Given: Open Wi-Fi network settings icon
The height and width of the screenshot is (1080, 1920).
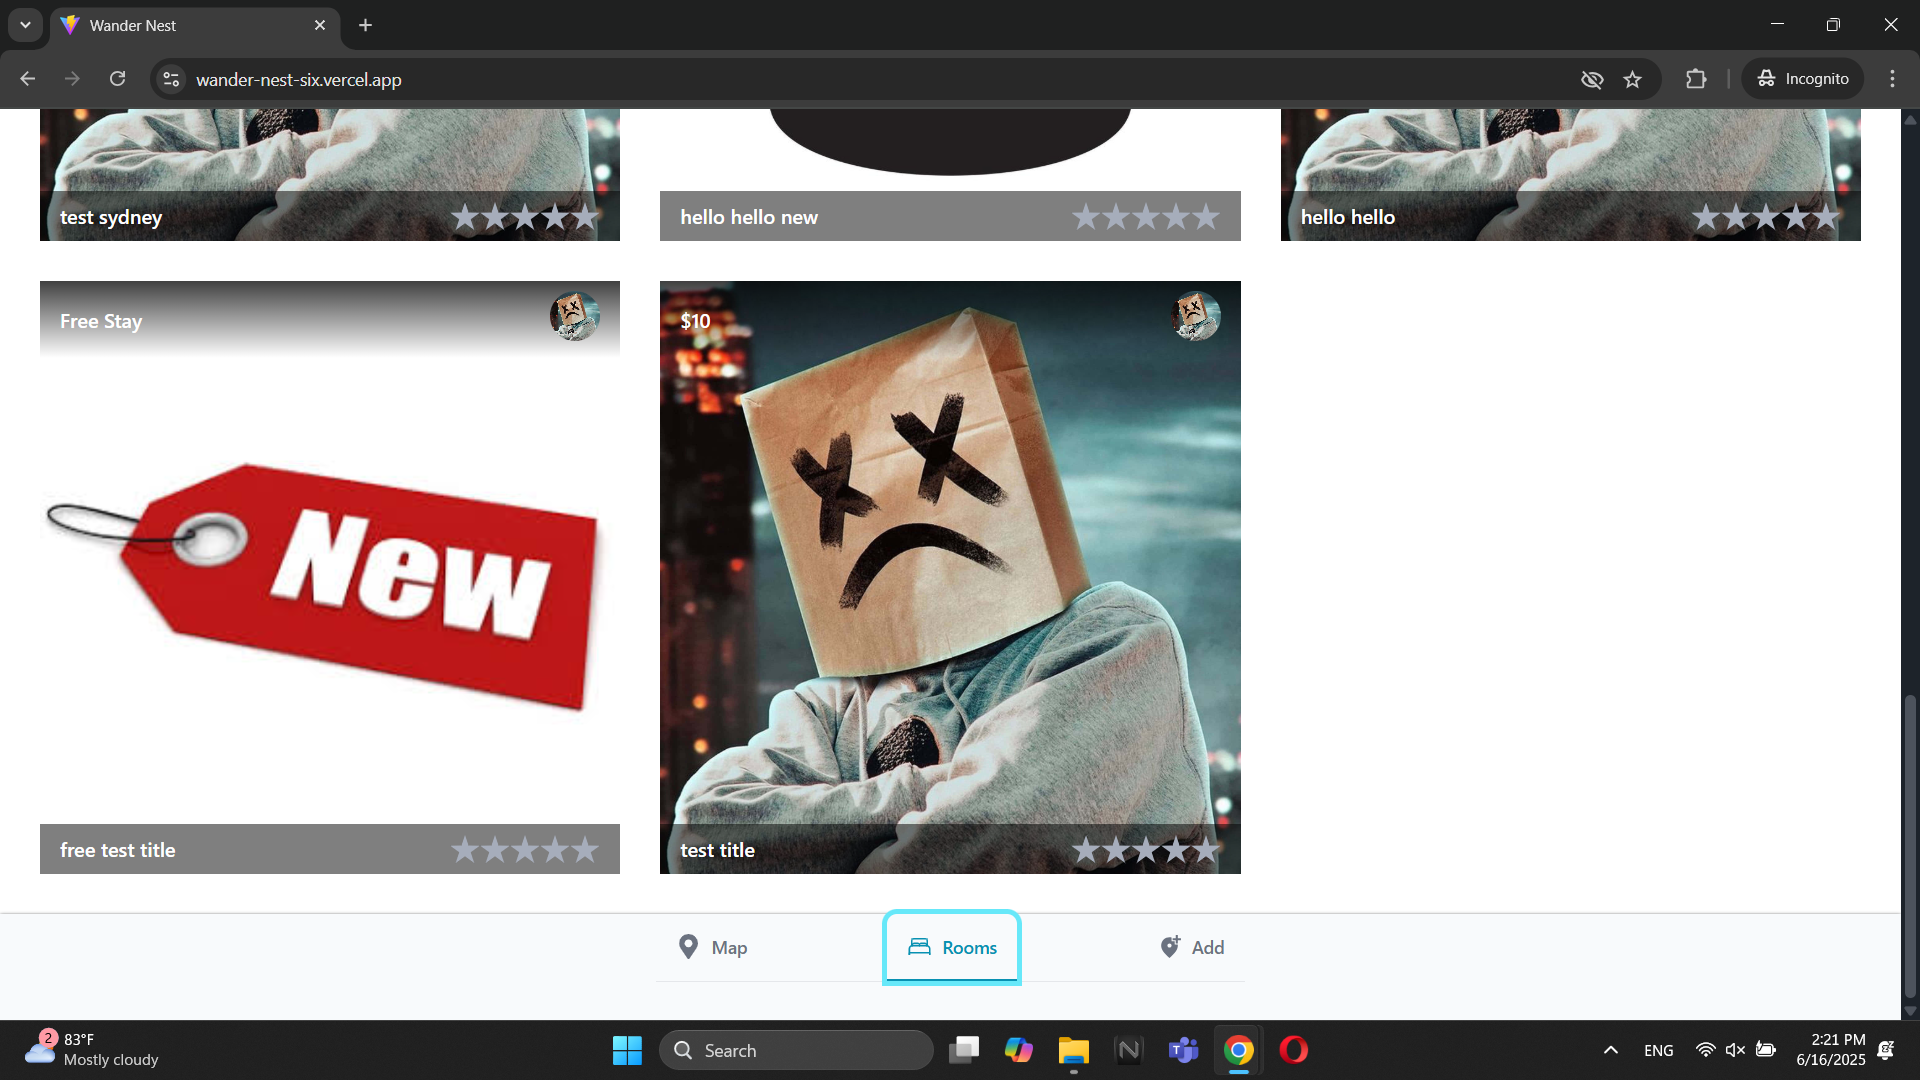Looking at the screenshot, I should (1705, 1050).
